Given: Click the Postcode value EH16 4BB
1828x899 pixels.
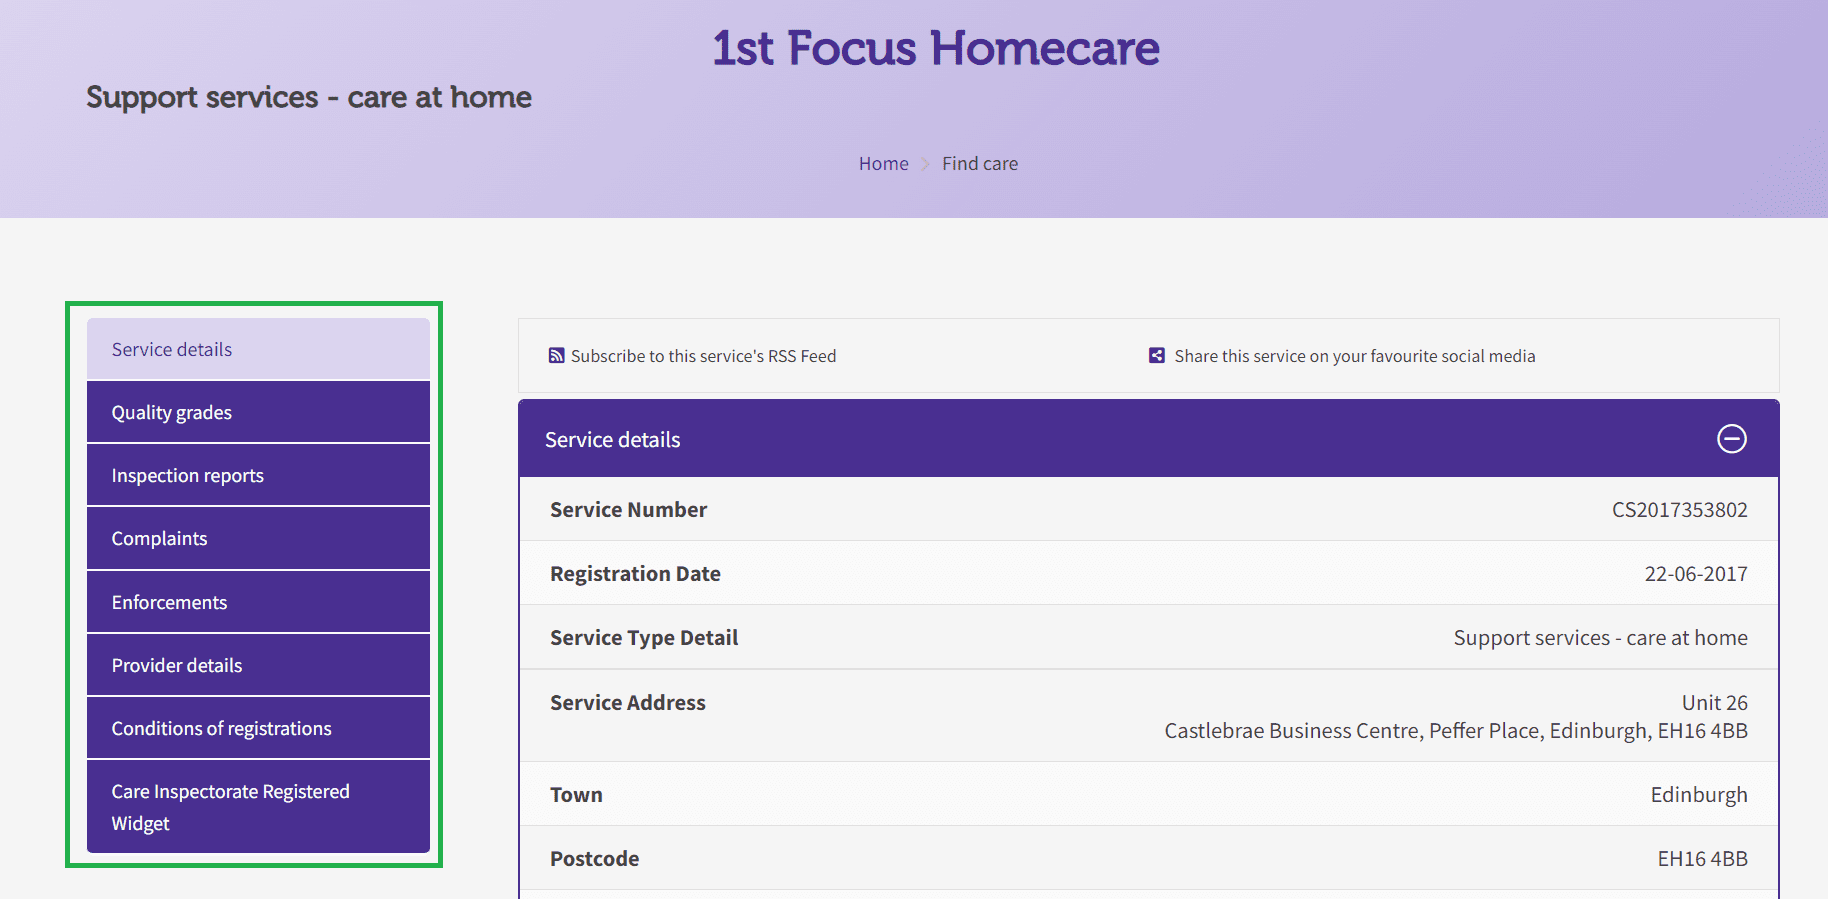Looking at the screenshot, I should pyautogui.click(x=1702, y=859).
